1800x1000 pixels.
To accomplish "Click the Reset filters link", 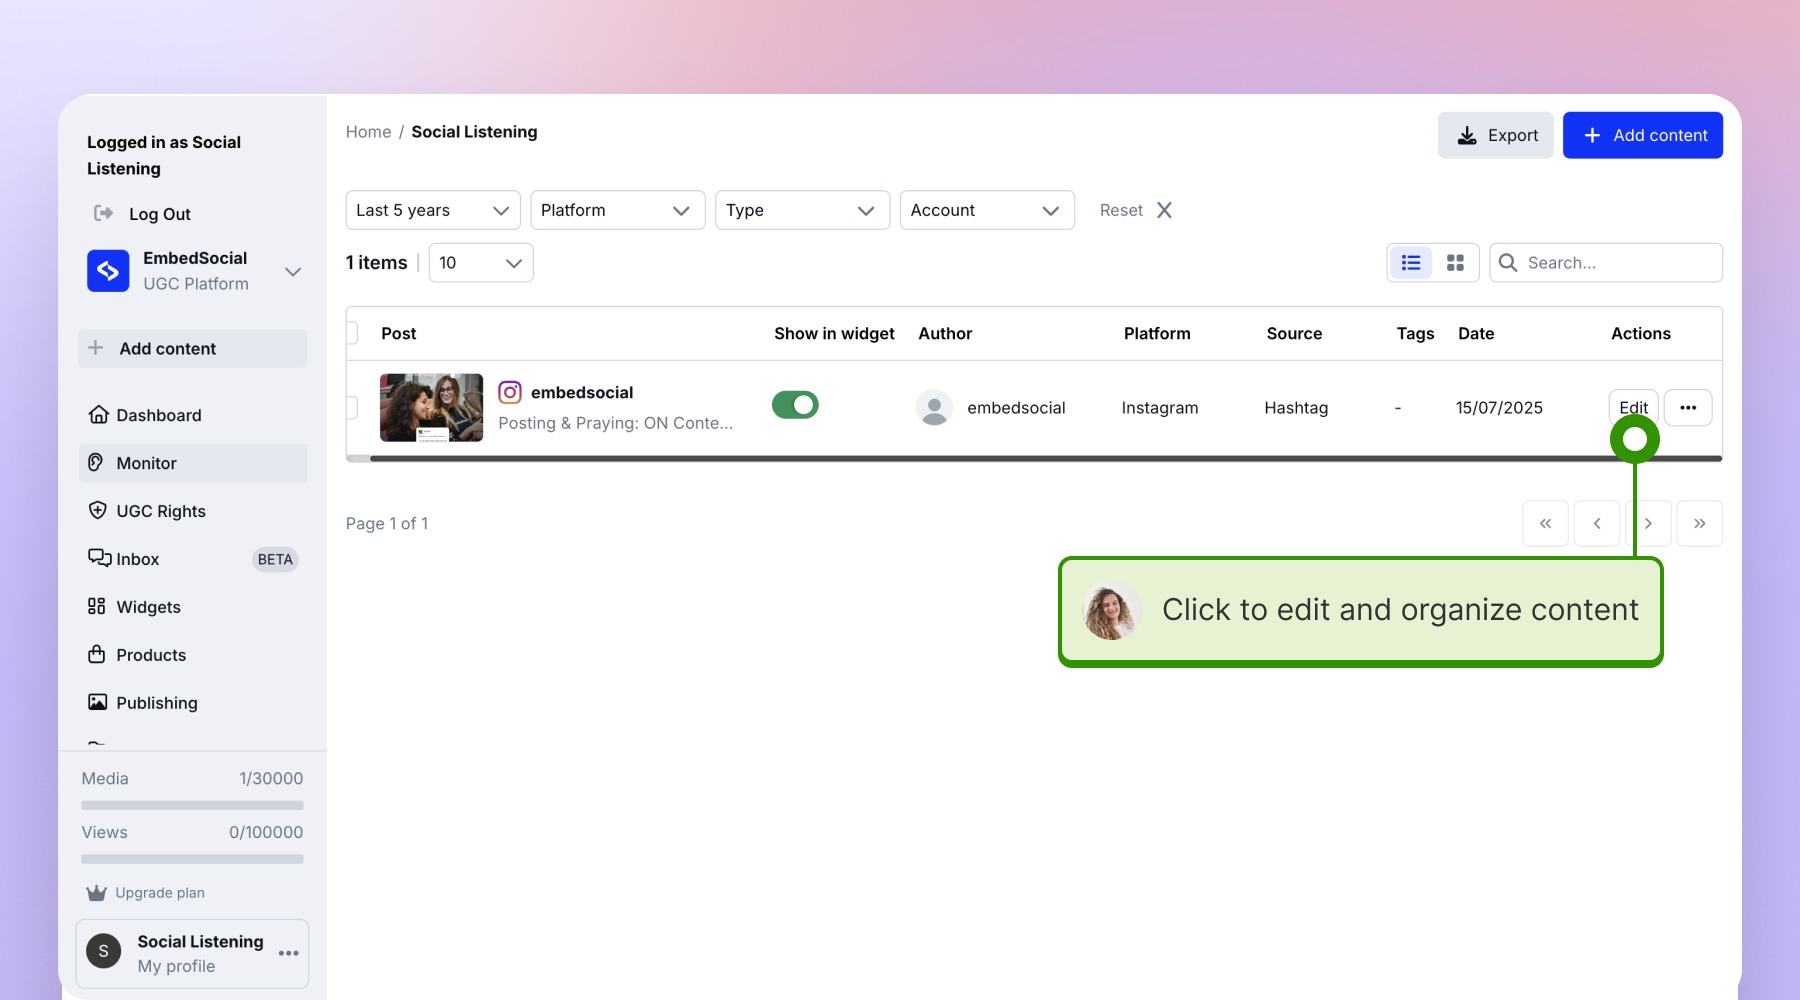I will point(1121,210).
